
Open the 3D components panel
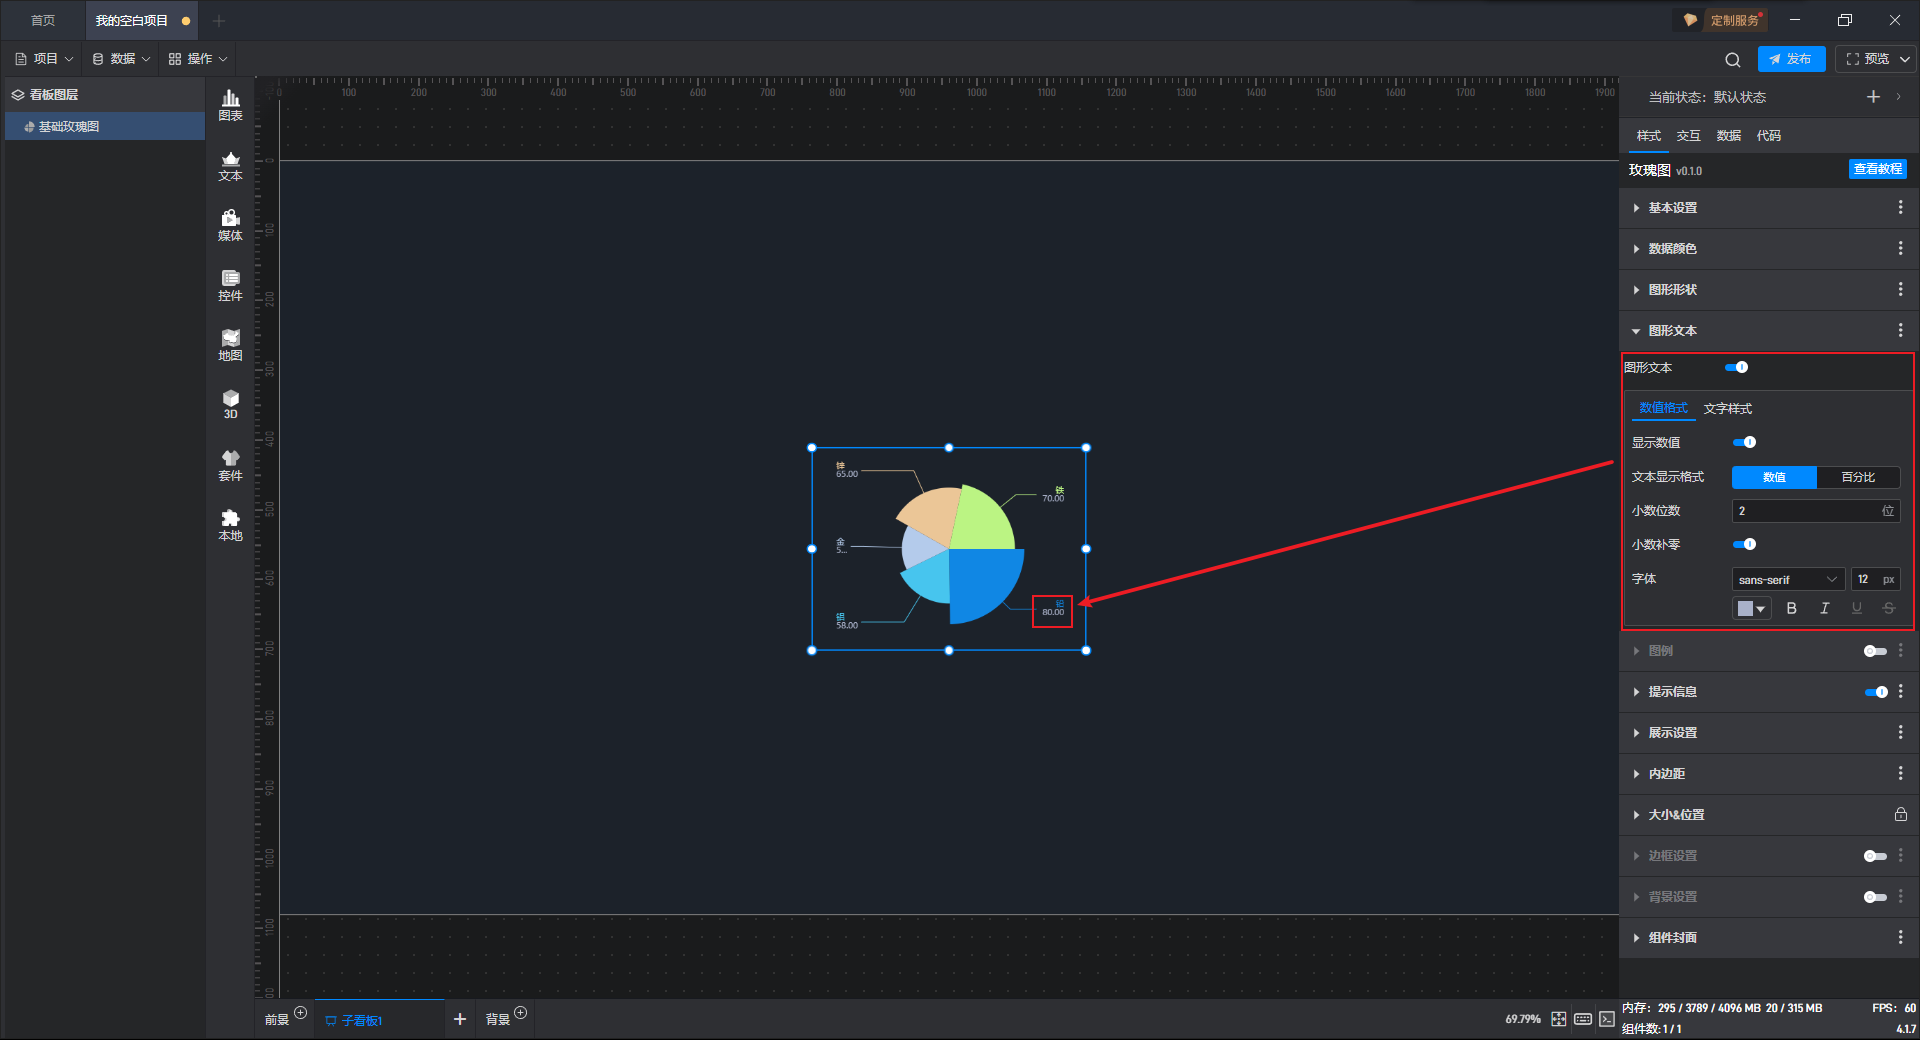point(230,404)
